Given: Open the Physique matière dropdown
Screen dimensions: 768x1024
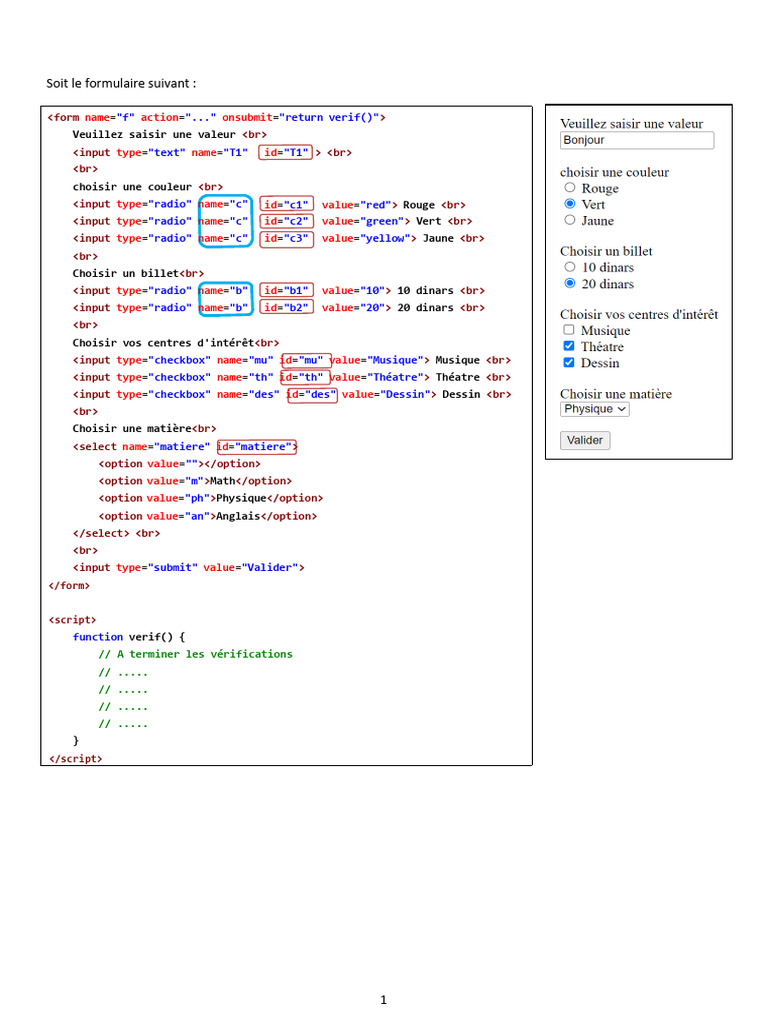Looking at the screenshot, I should (x=595, y=409).
